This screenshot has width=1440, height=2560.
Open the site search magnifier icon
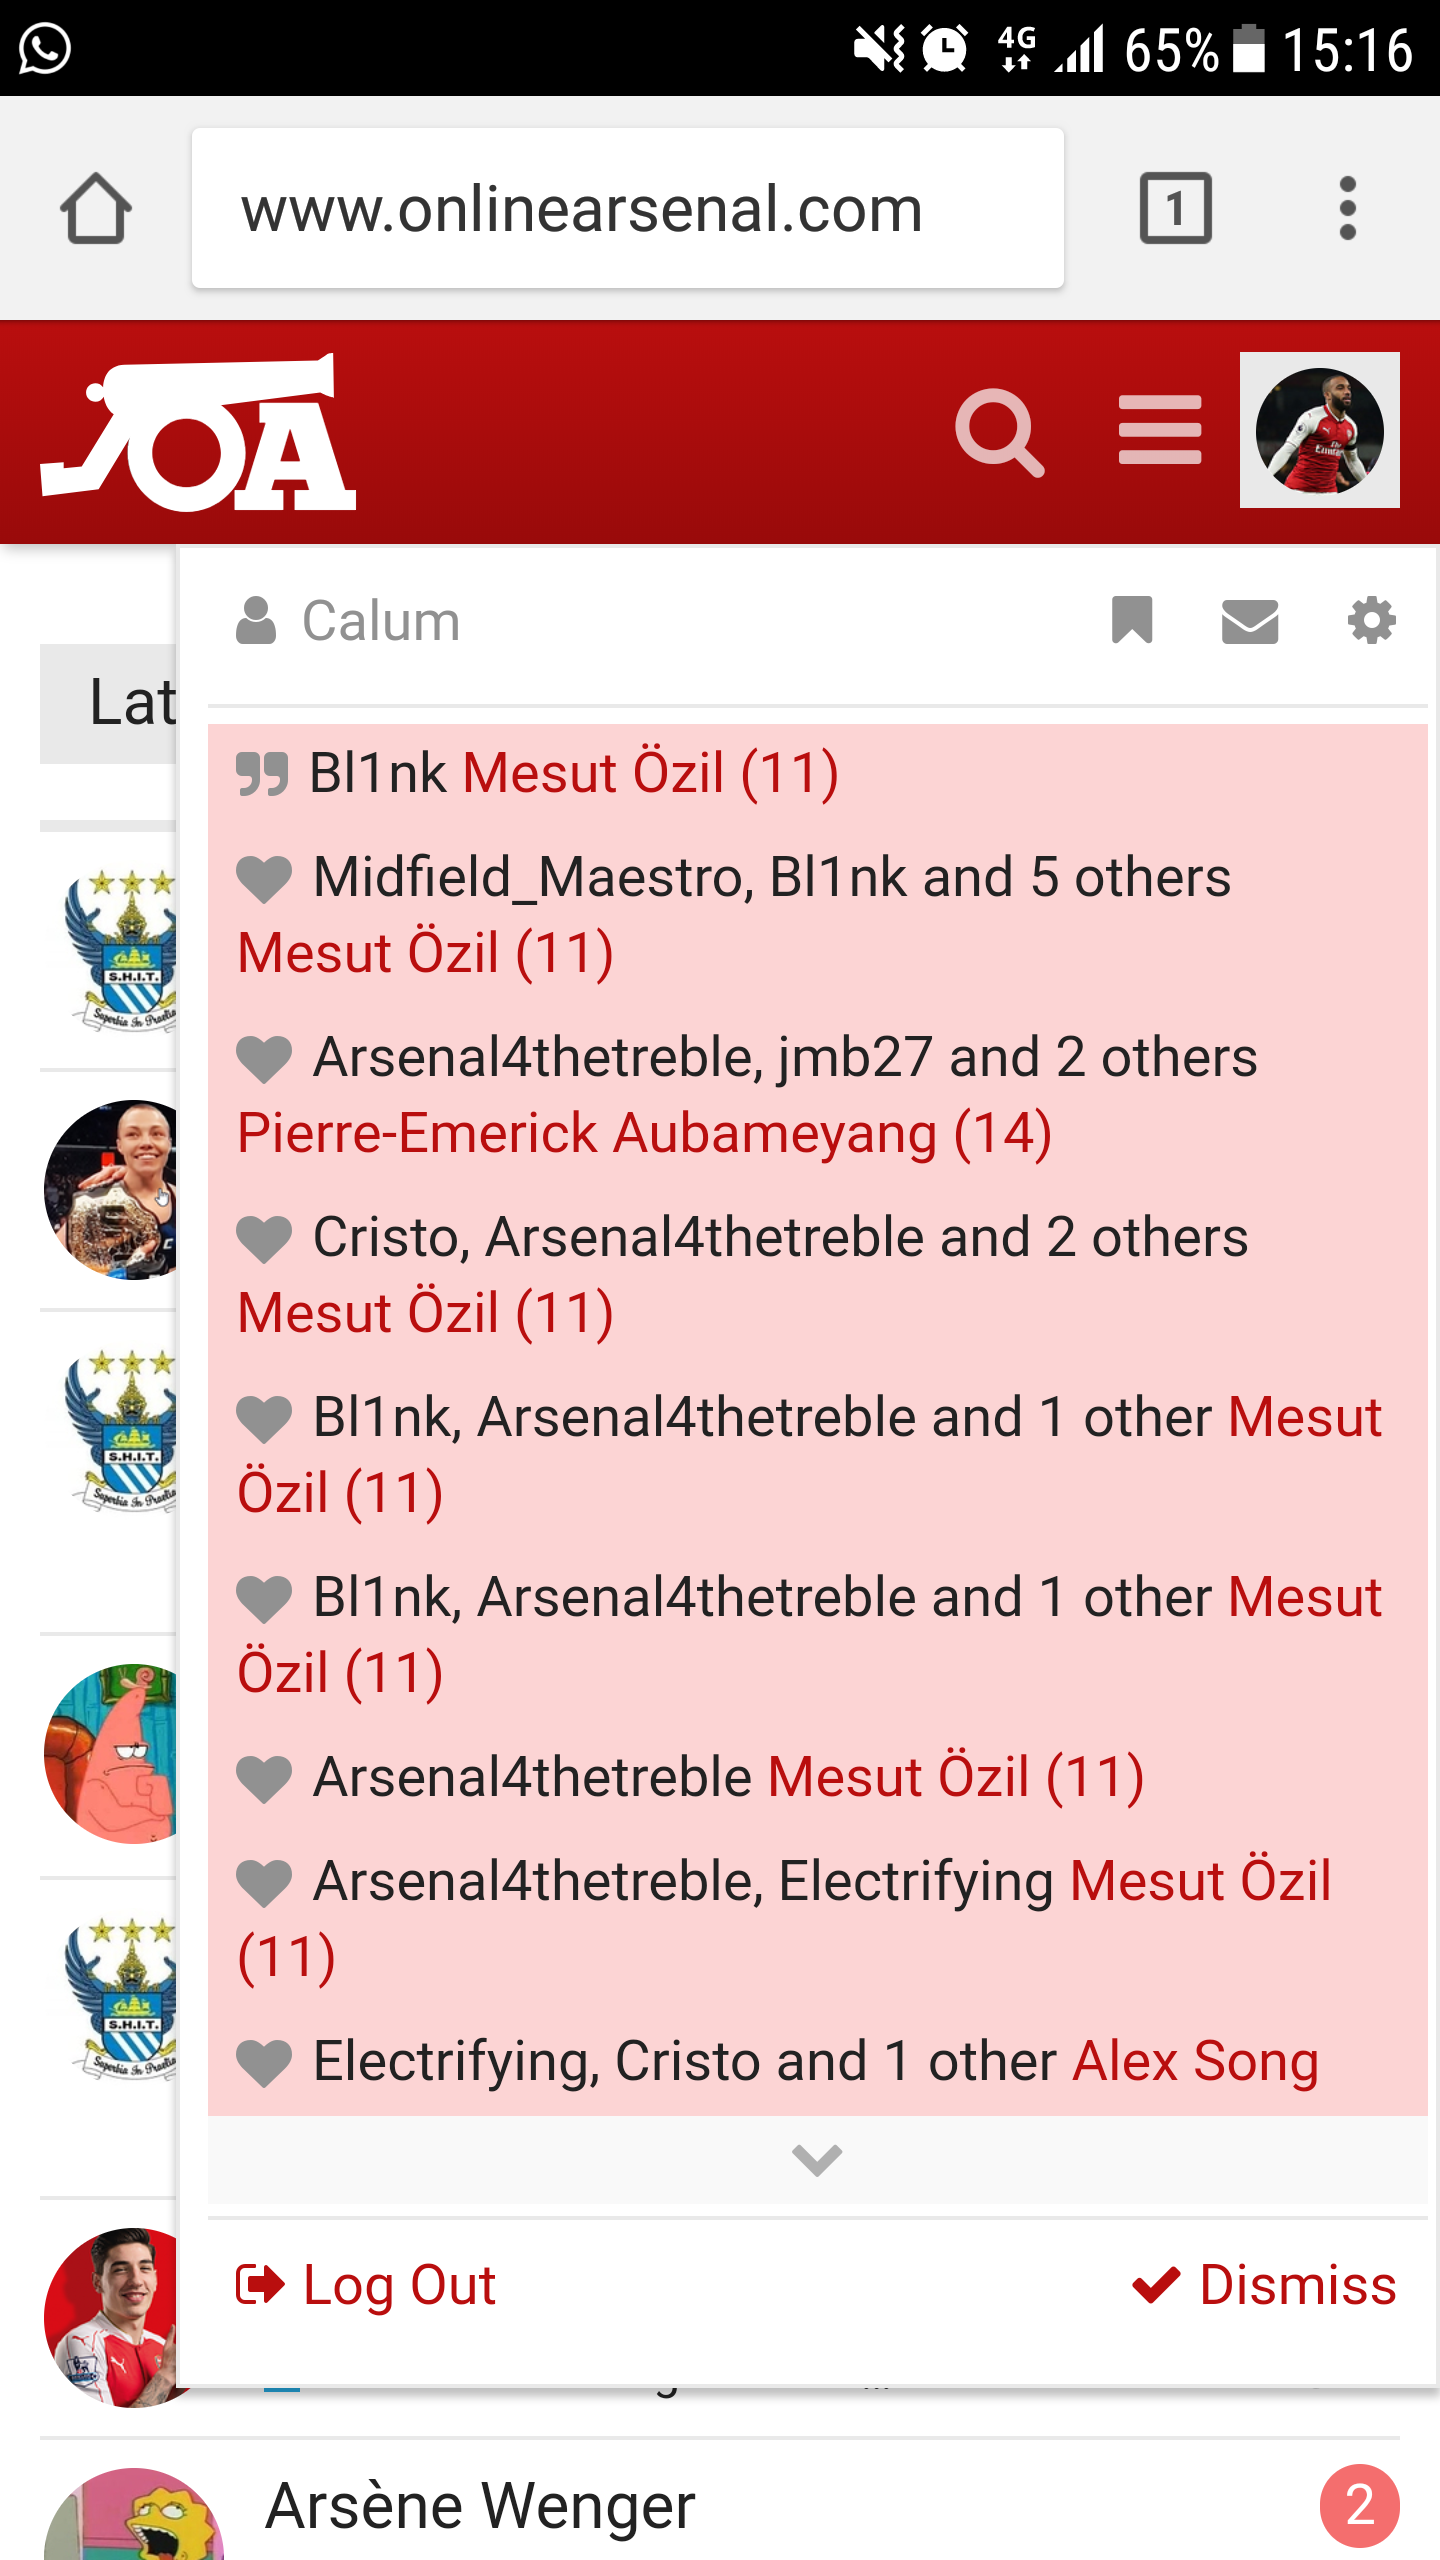pos(999,432)
